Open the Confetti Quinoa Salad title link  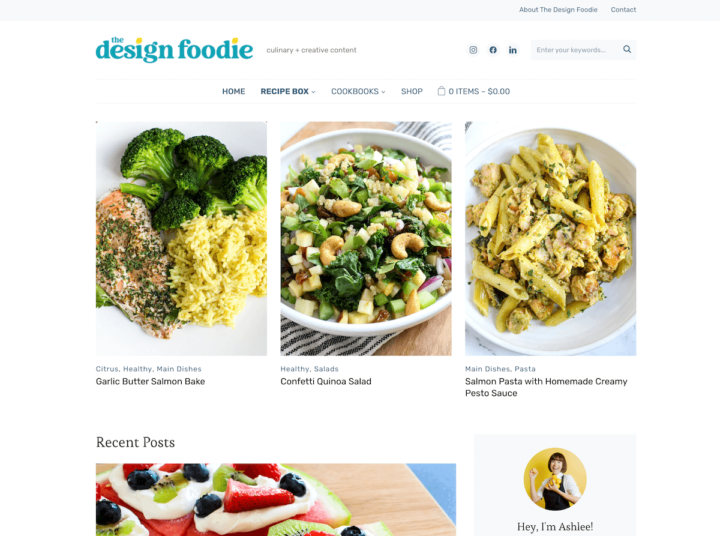click(x=326, y=381)
